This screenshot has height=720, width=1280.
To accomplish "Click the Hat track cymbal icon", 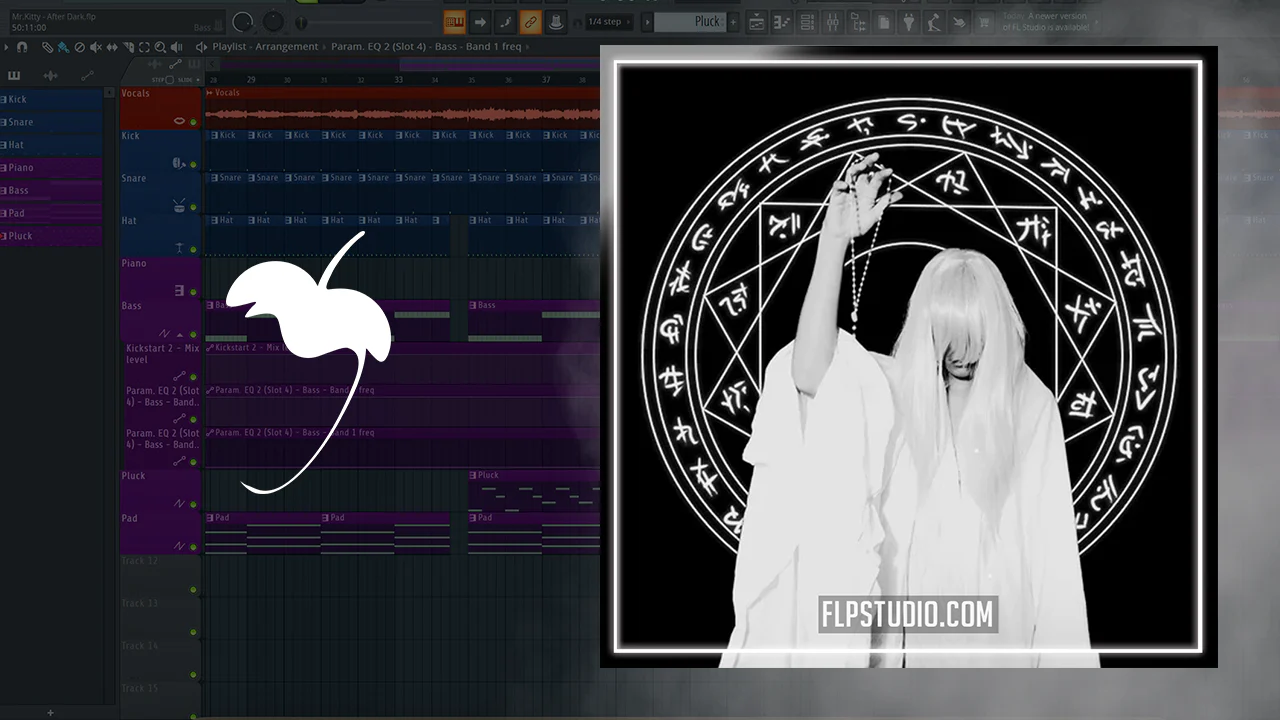I will 180,247.
